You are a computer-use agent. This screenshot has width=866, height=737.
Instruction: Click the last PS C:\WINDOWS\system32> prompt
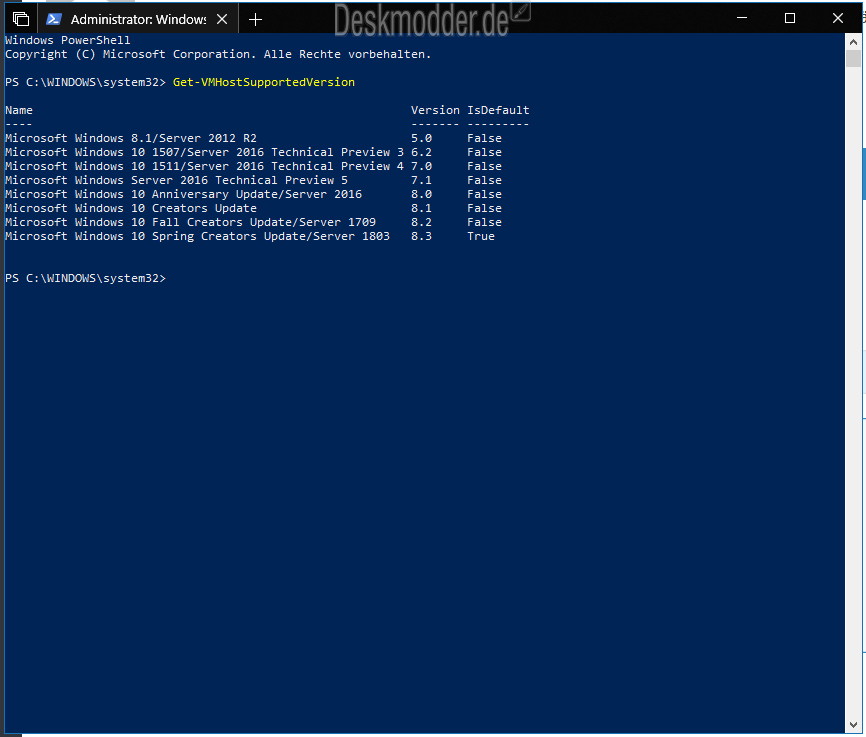86,278
